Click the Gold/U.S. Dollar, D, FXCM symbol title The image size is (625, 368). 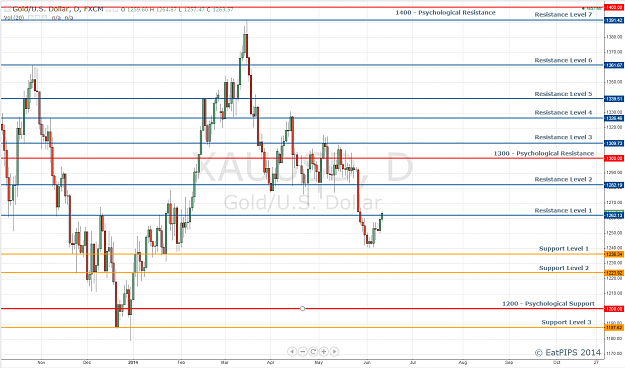[58, 9]
